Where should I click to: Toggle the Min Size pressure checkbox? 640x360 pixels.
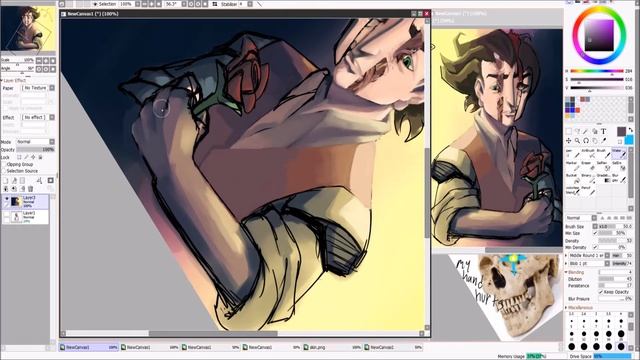(595, 233)
